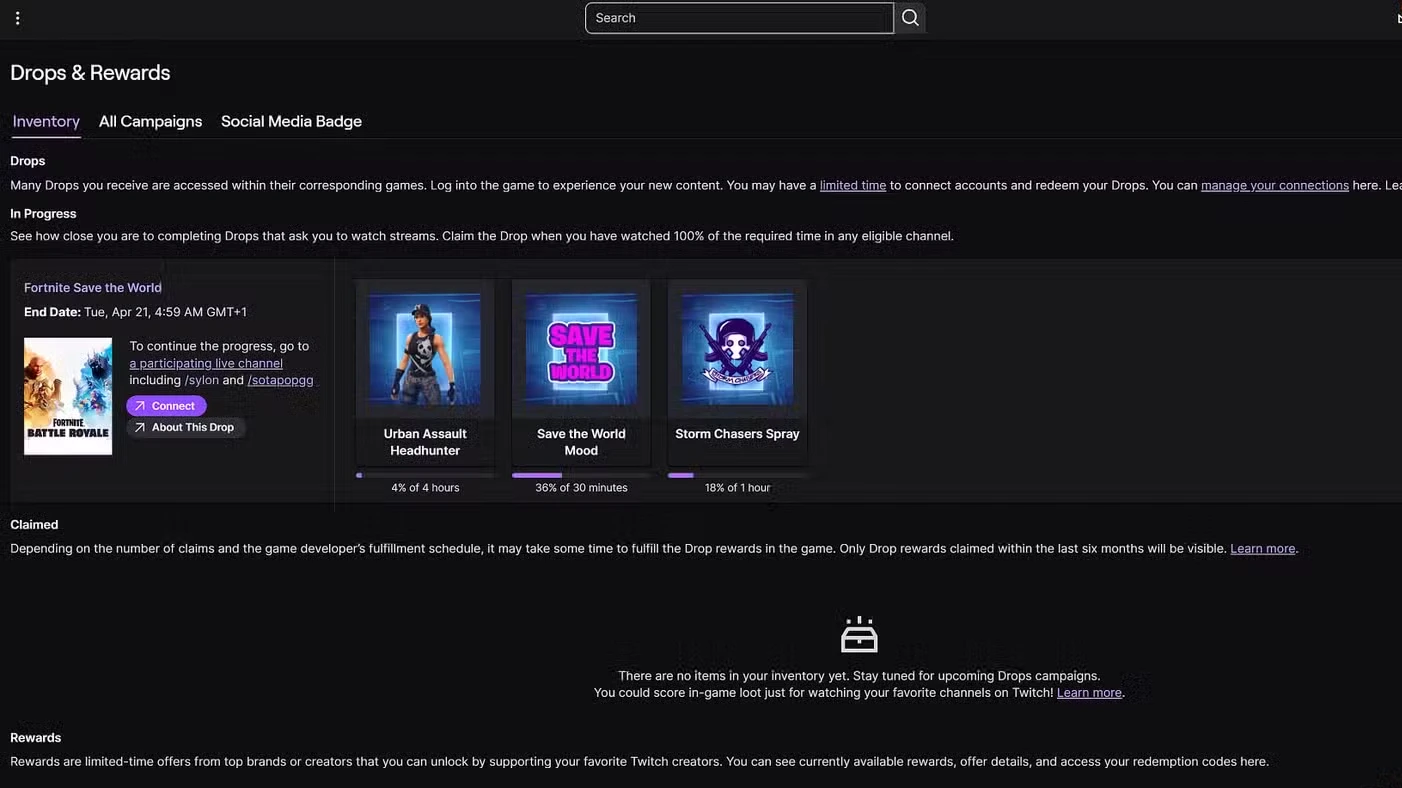Viewport: 1402px width, 788px height.
Task: Focus the Search input field
Action: tap(739, 18)
